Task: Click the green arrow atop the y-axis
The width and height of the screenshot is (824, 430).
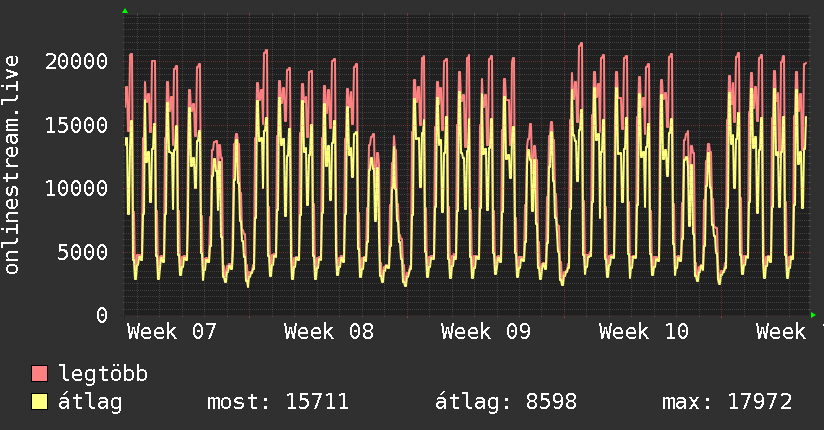Action: point(125,11)
